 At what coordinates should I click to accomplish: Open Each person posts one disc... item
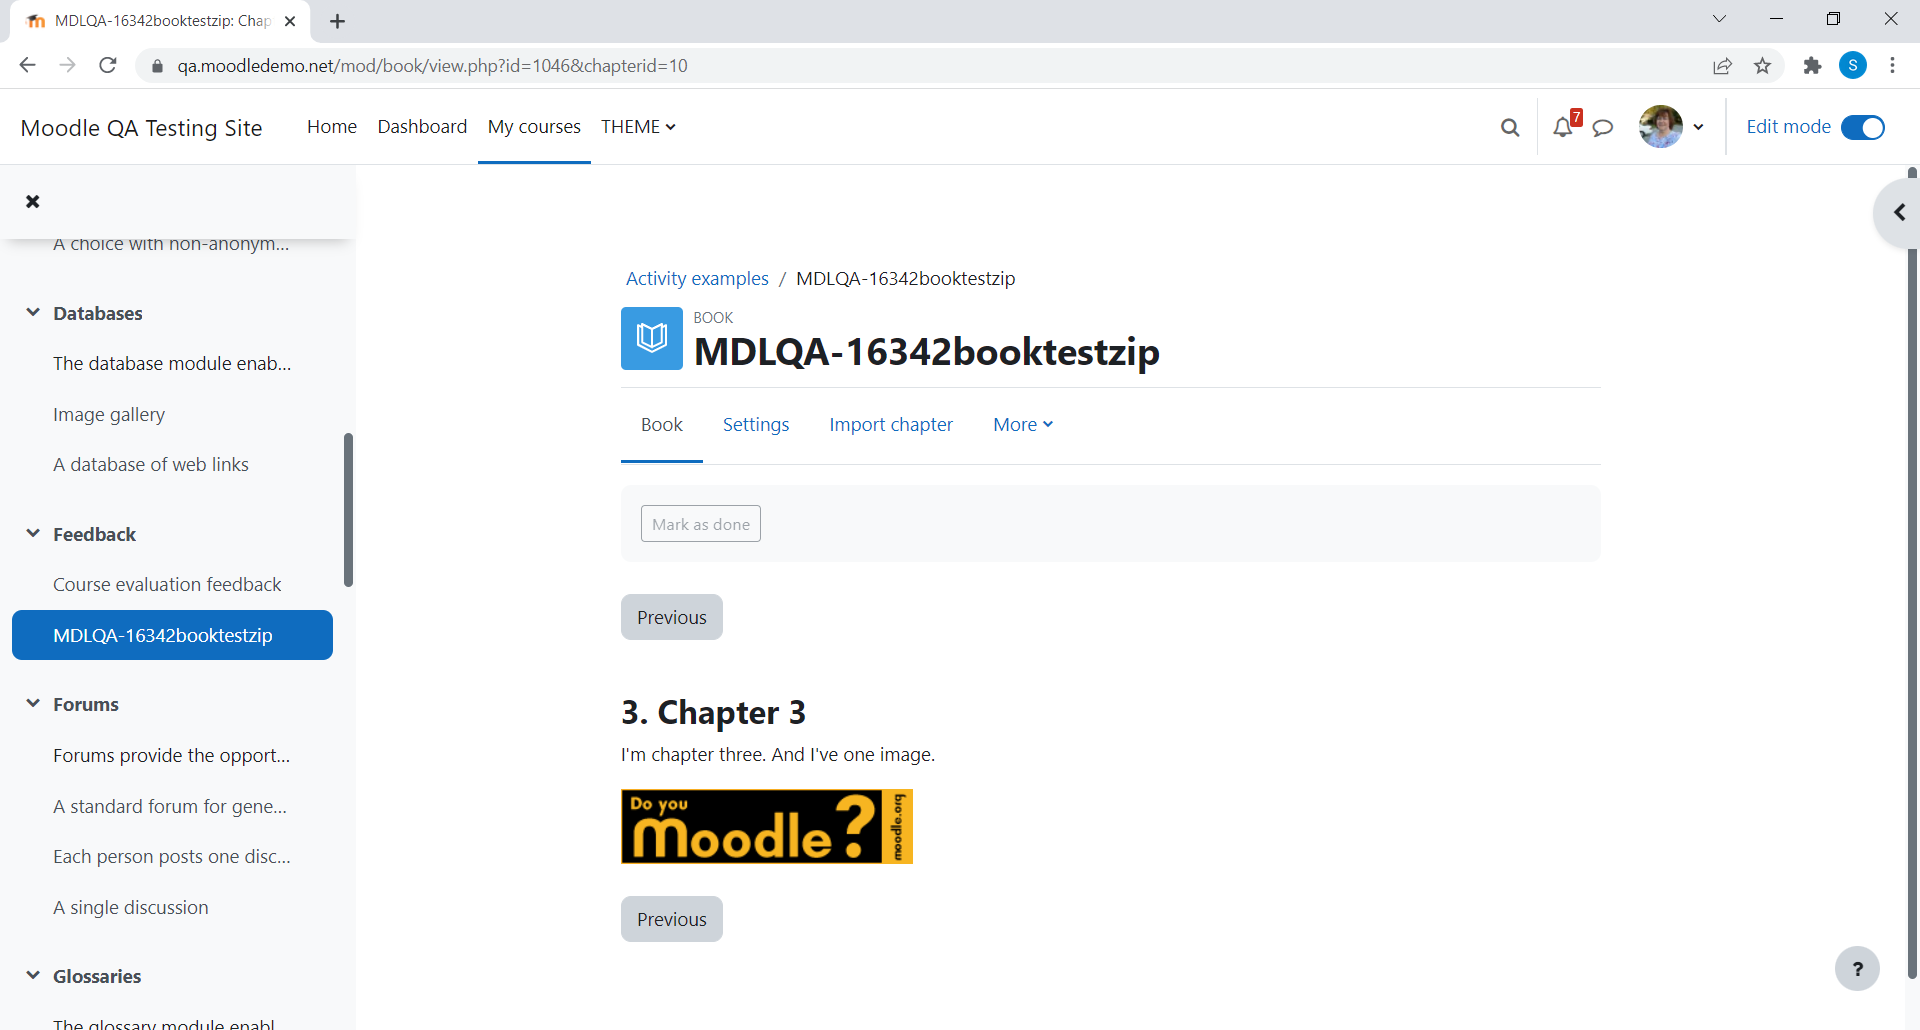tap(172, 856)
